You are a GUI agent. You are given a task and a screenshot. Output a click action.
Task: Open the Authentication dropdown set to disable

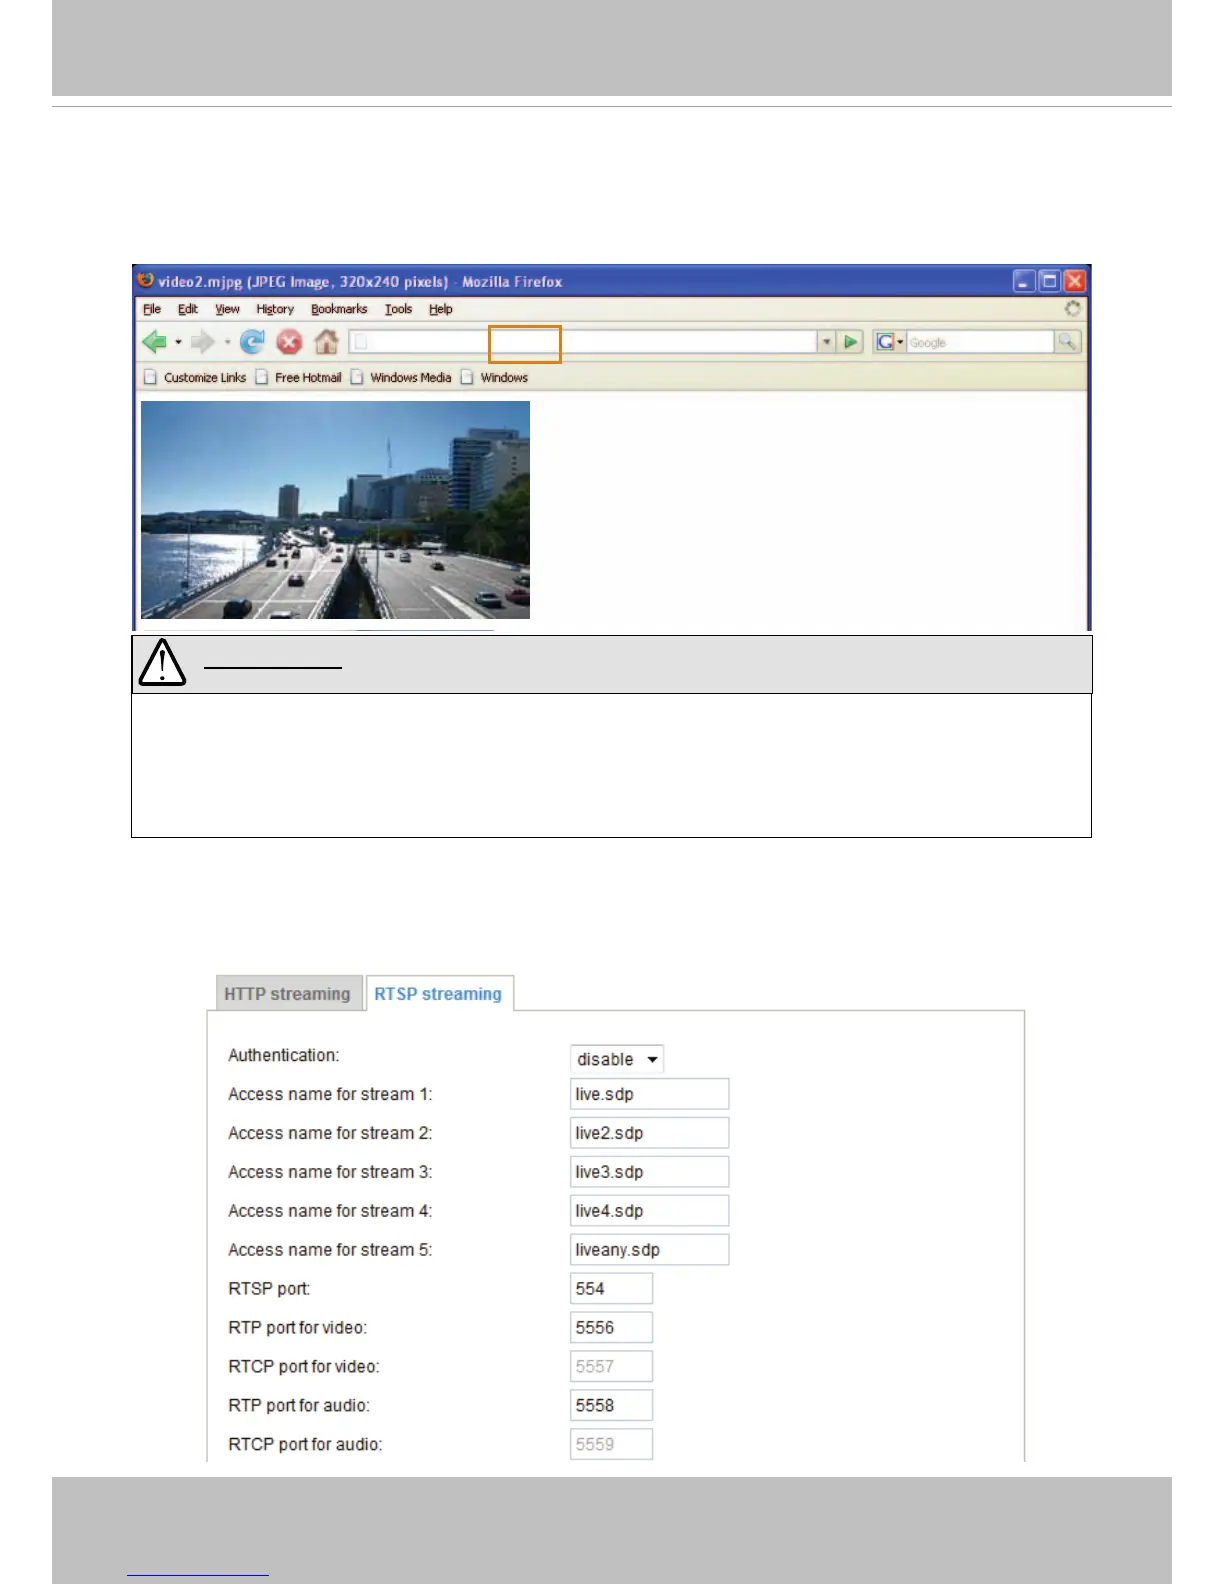tap(617, 1059)
